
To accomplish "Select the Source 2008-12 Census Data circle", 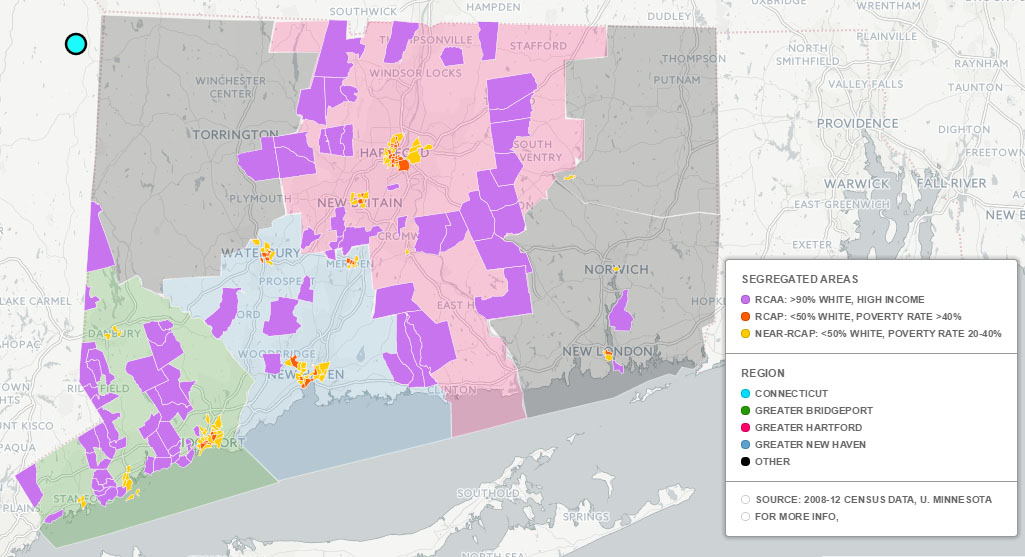I will (x=746, y=499).
